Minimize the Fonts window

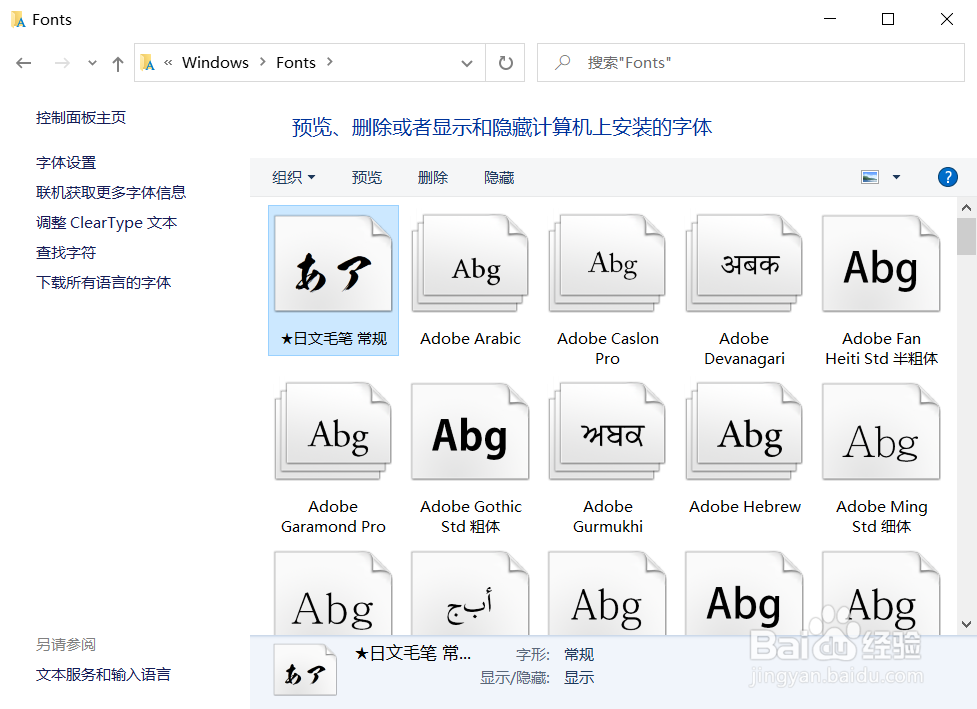[x=830, y=19]
